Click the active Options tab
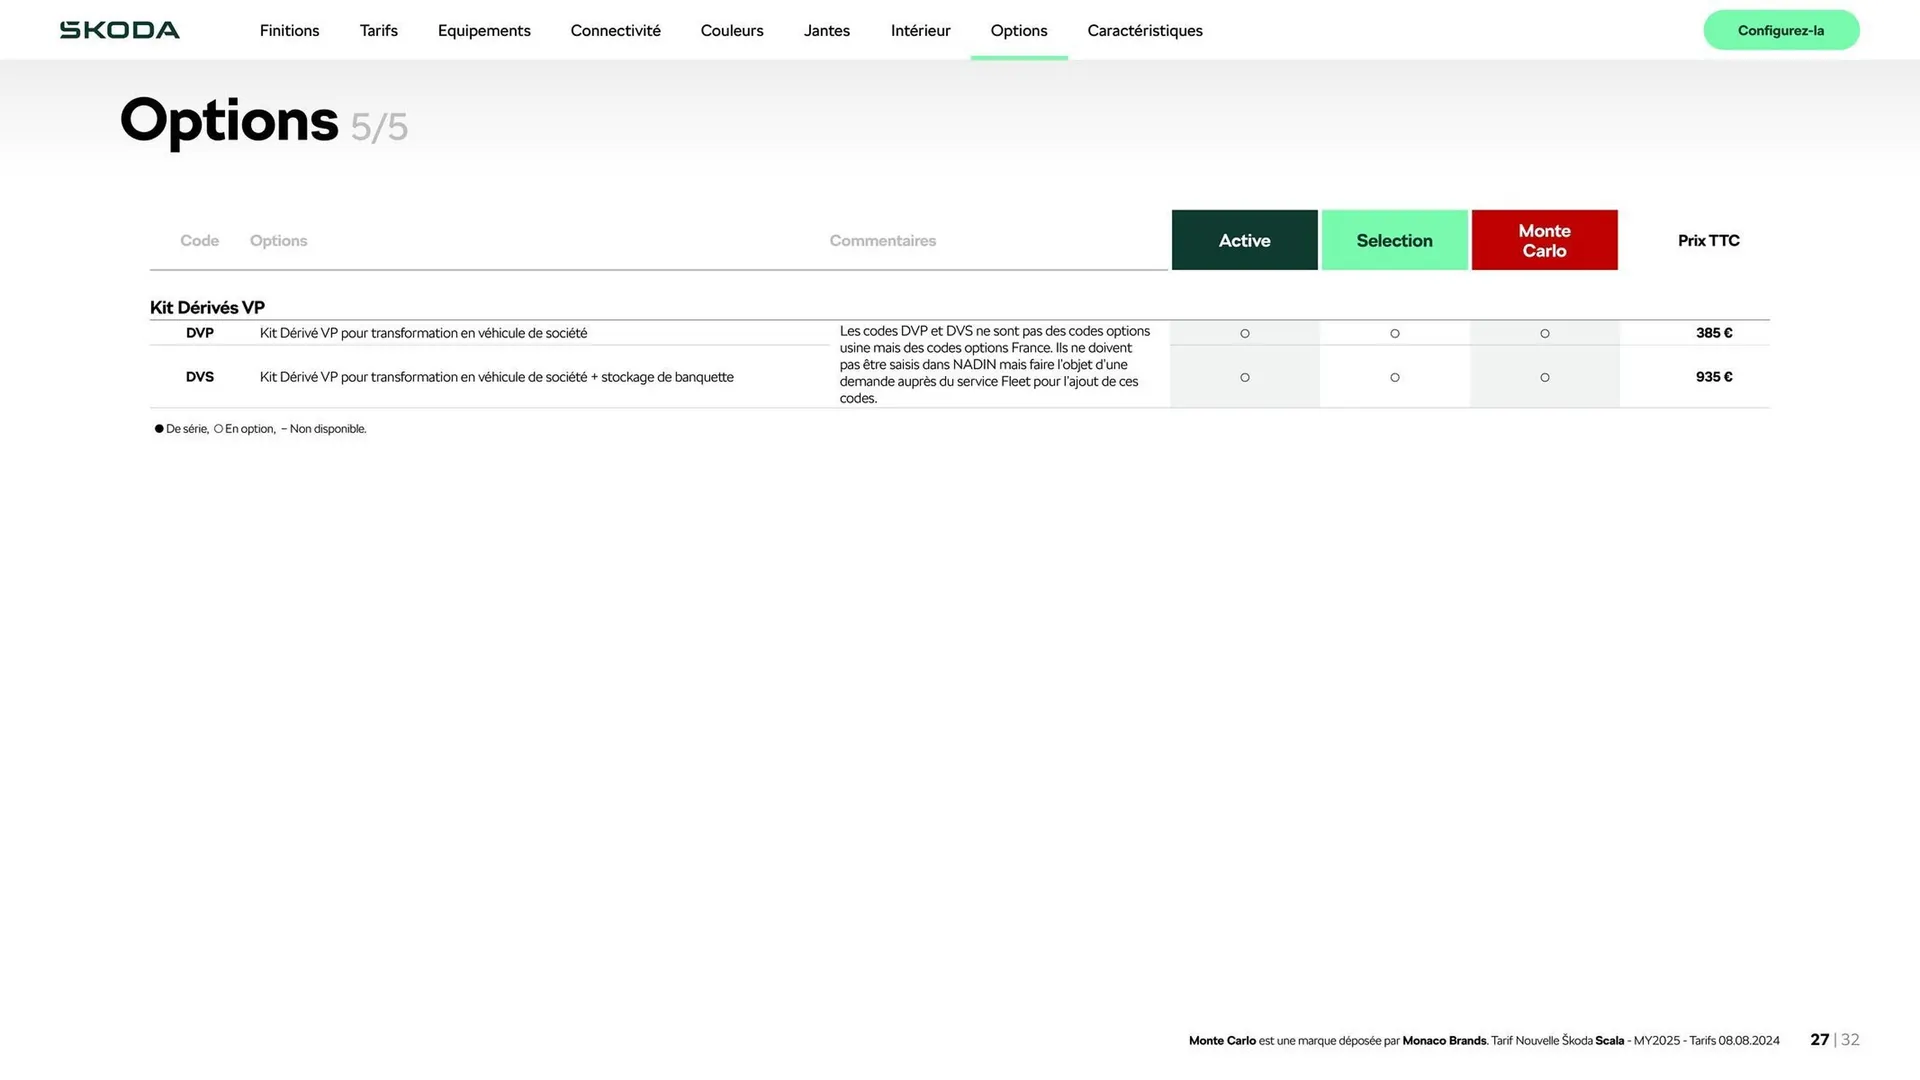1920x1080 pixels. tap(1018, 31)
